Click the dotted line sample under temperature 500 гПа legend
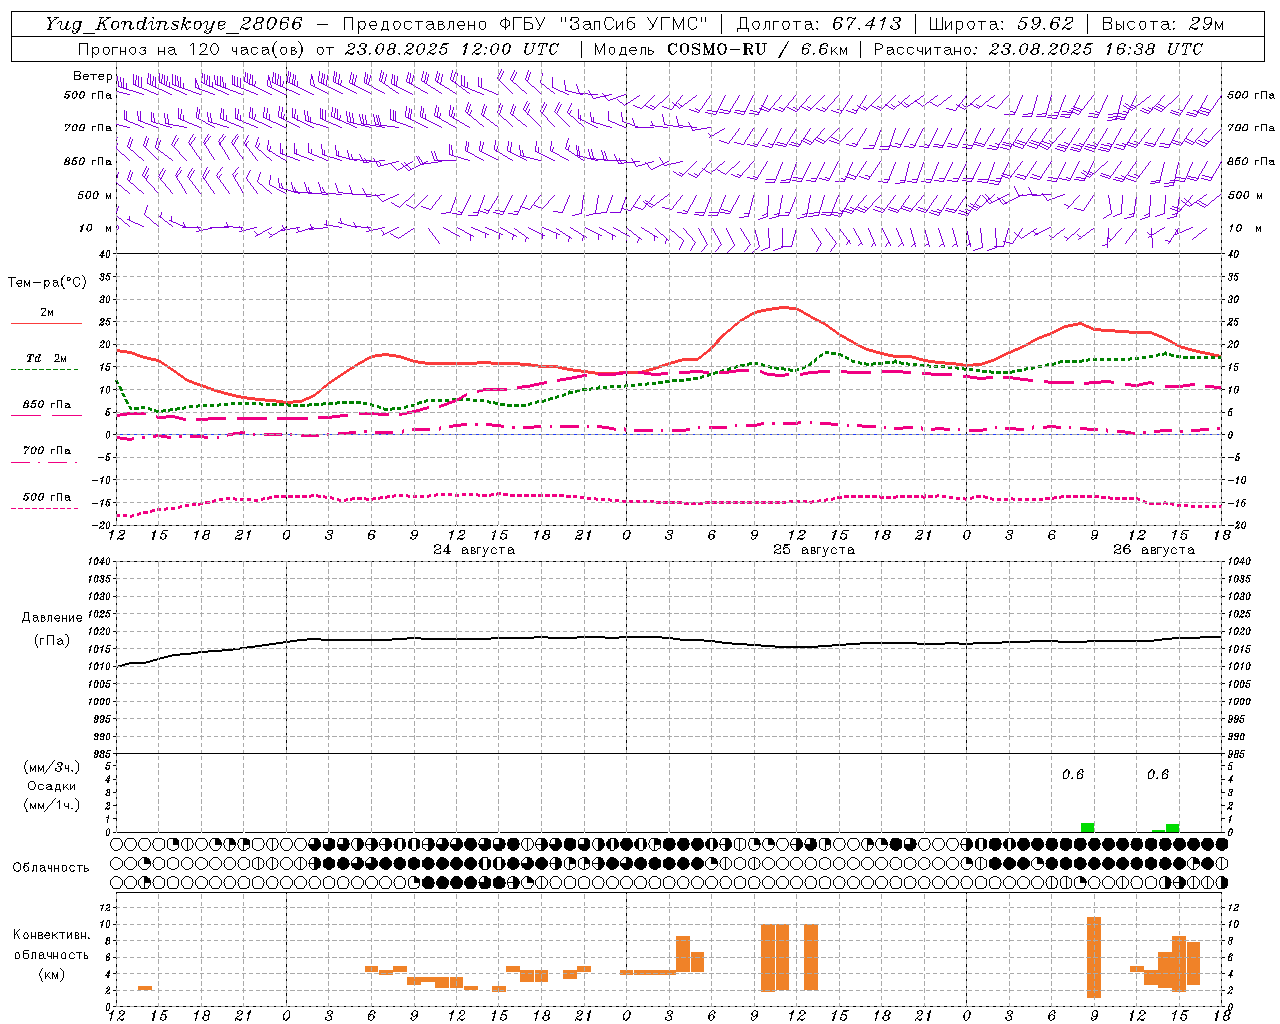The width and height of the screenshot is (1280, 1024). point(44,508)
